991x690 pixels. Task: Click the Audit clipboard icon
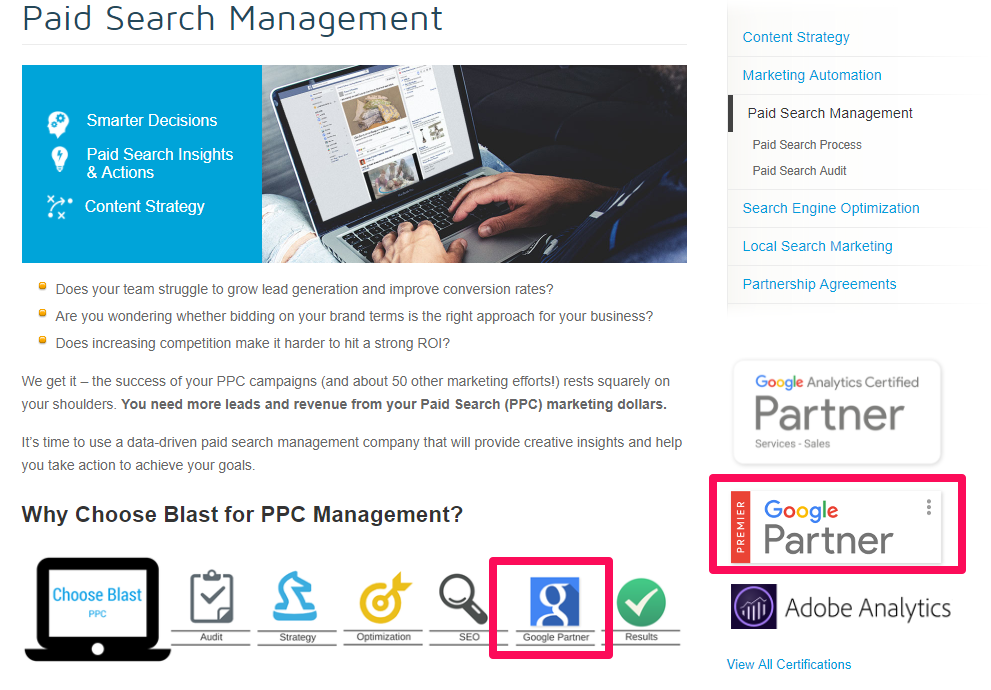pyautogui.click(x=212, y=596)
